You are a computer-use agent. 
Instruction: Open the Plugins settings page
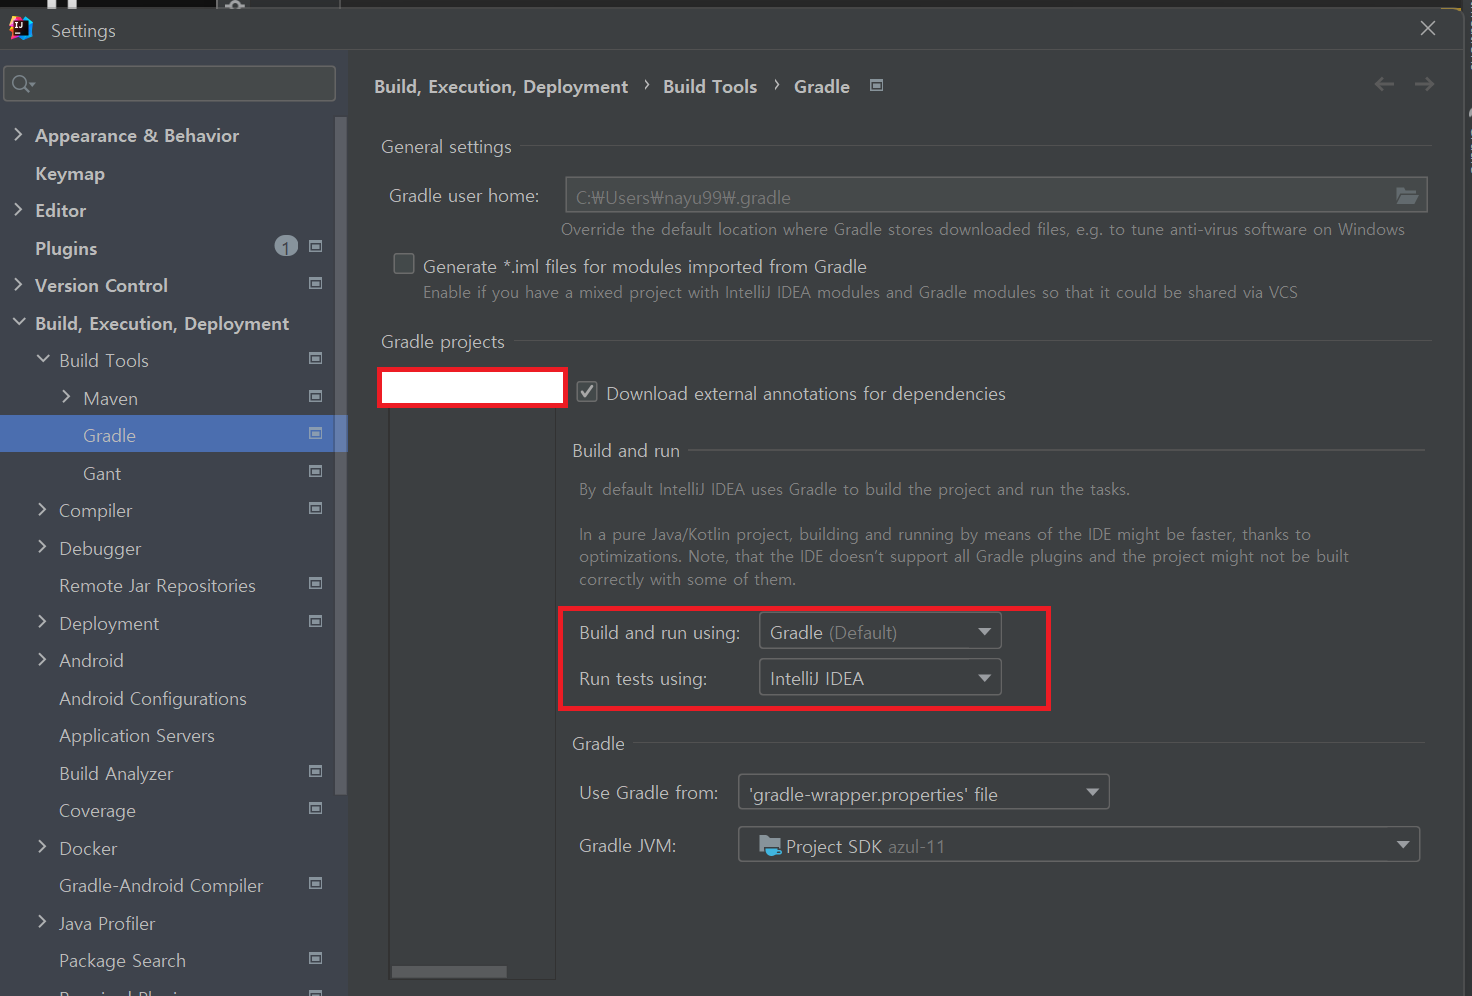66,248
